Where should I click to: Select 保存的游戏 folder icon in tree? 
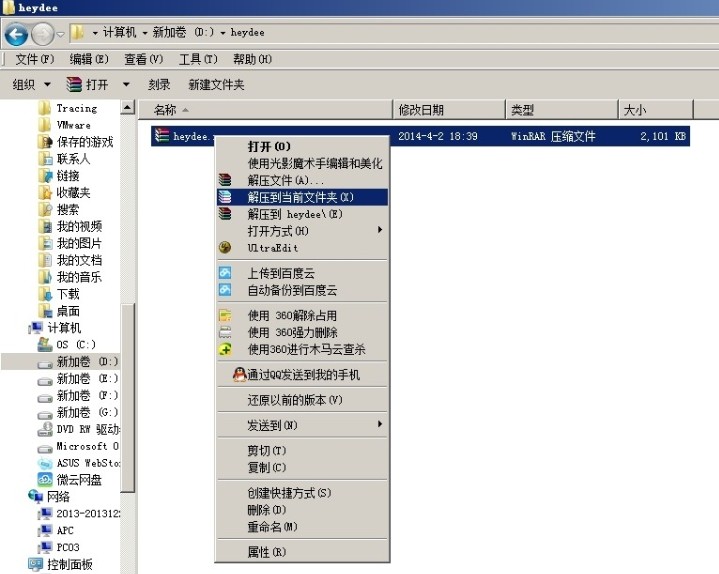pos(45,142)
